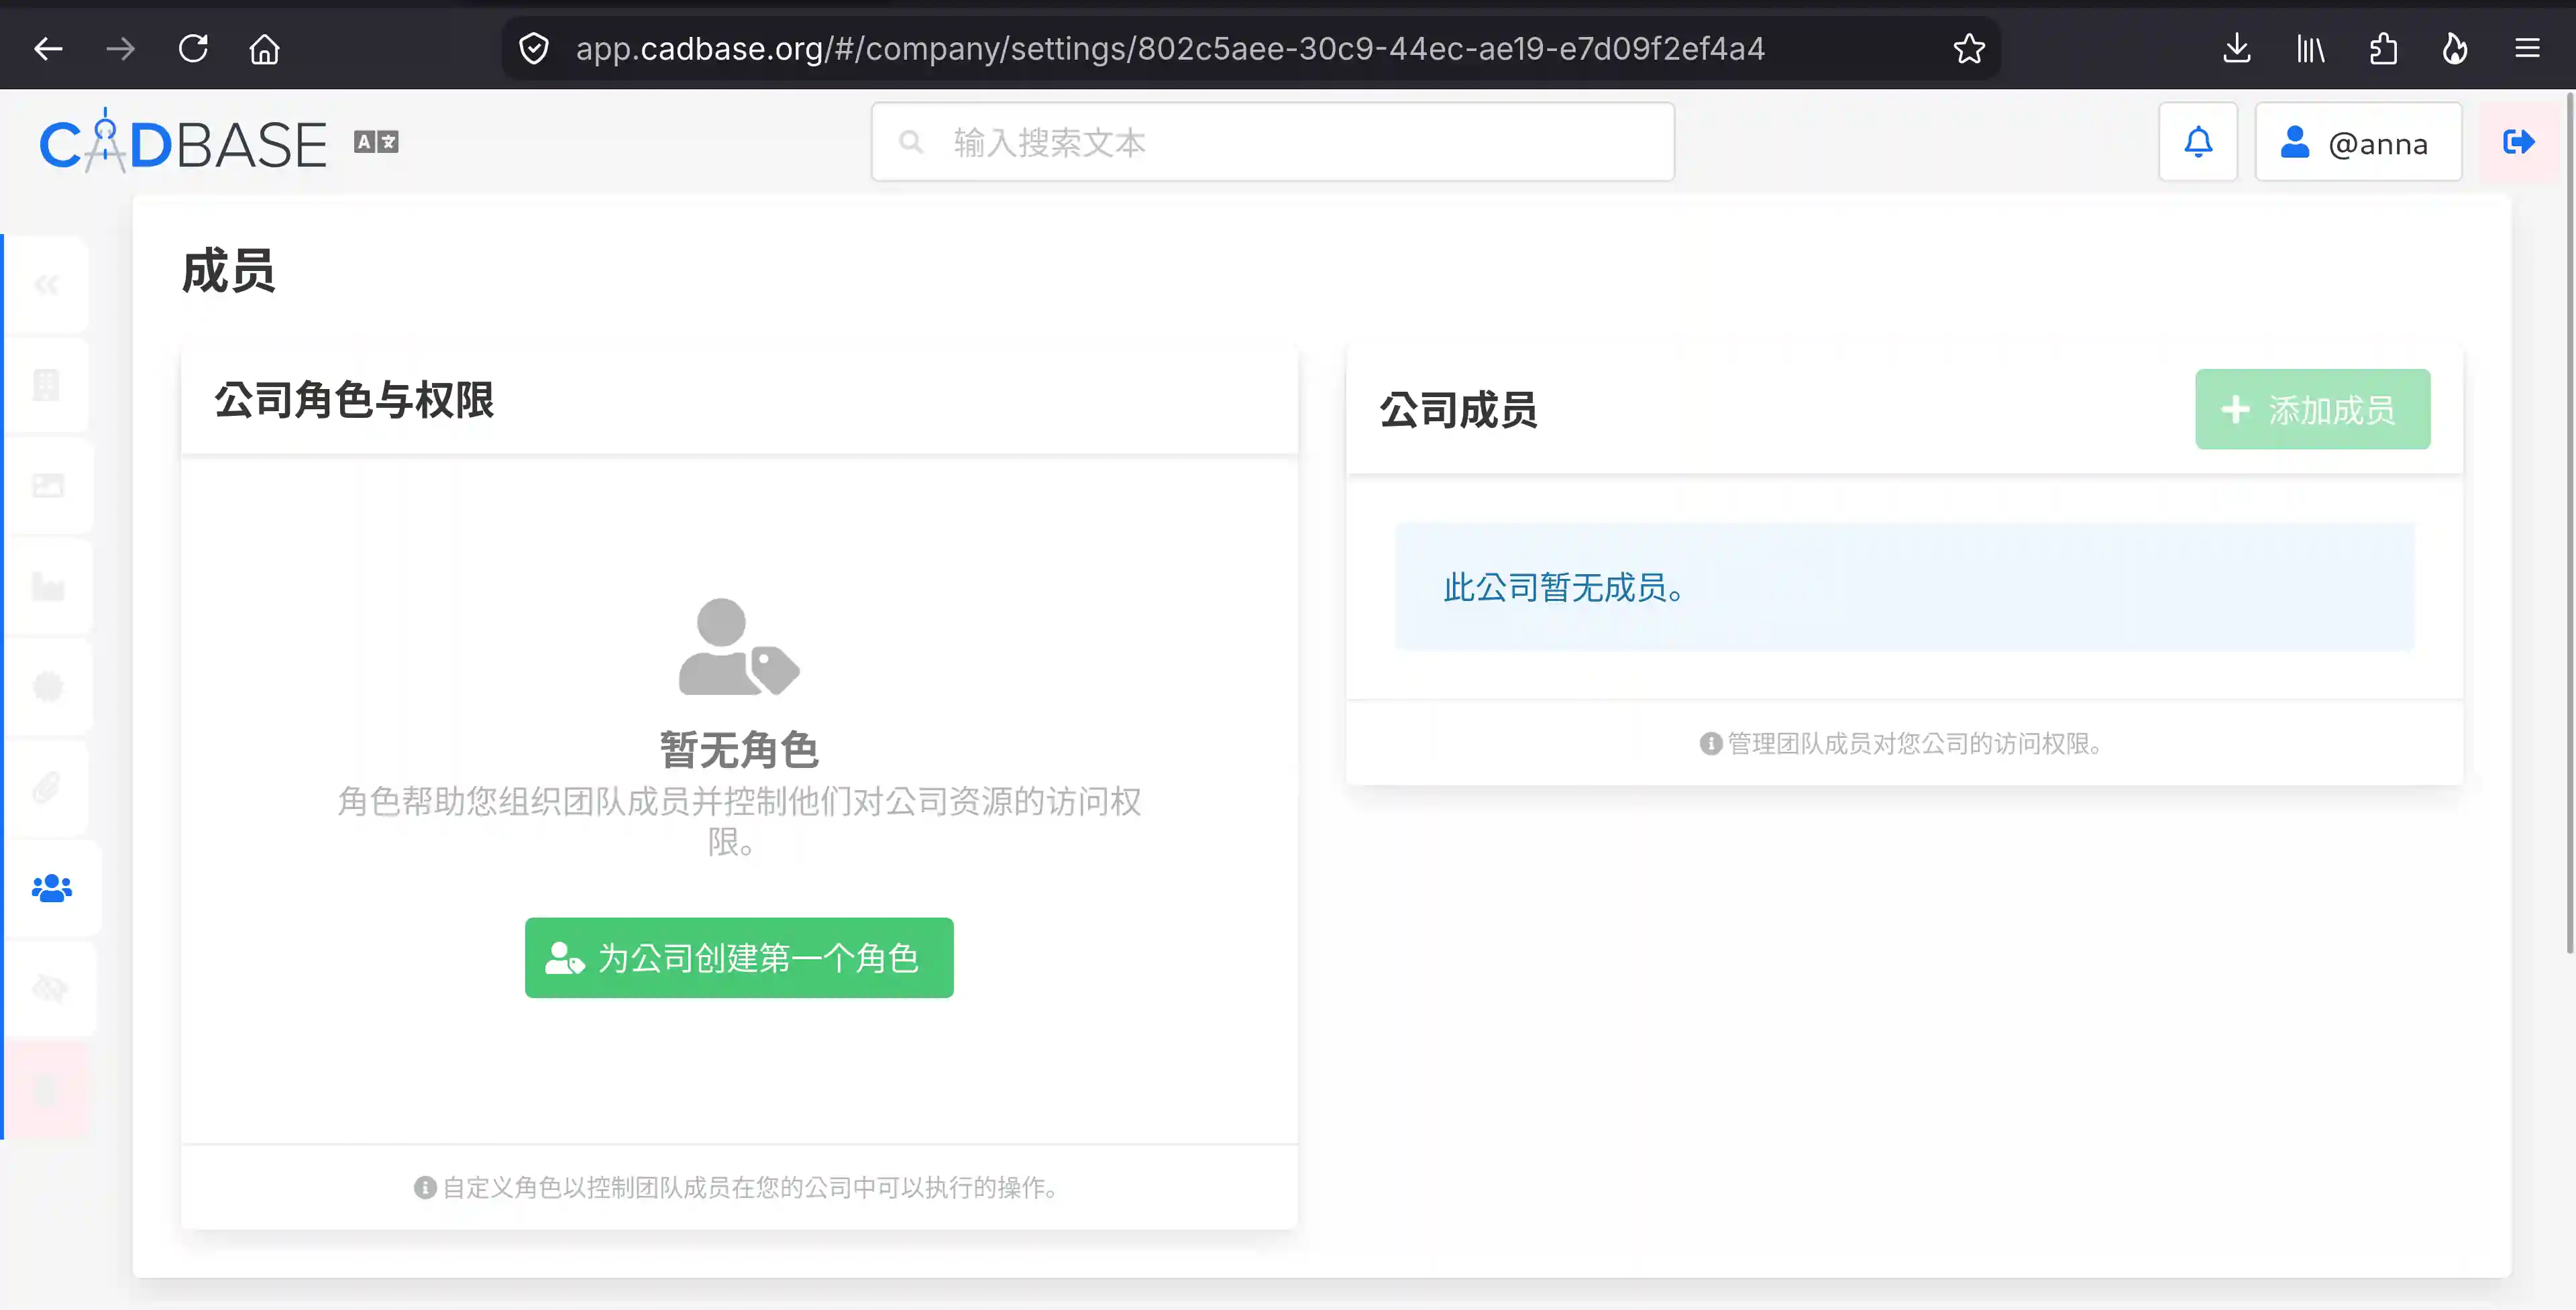Open the browser library icon
Screen dimensions: 2576x1310
point(2310,48)
